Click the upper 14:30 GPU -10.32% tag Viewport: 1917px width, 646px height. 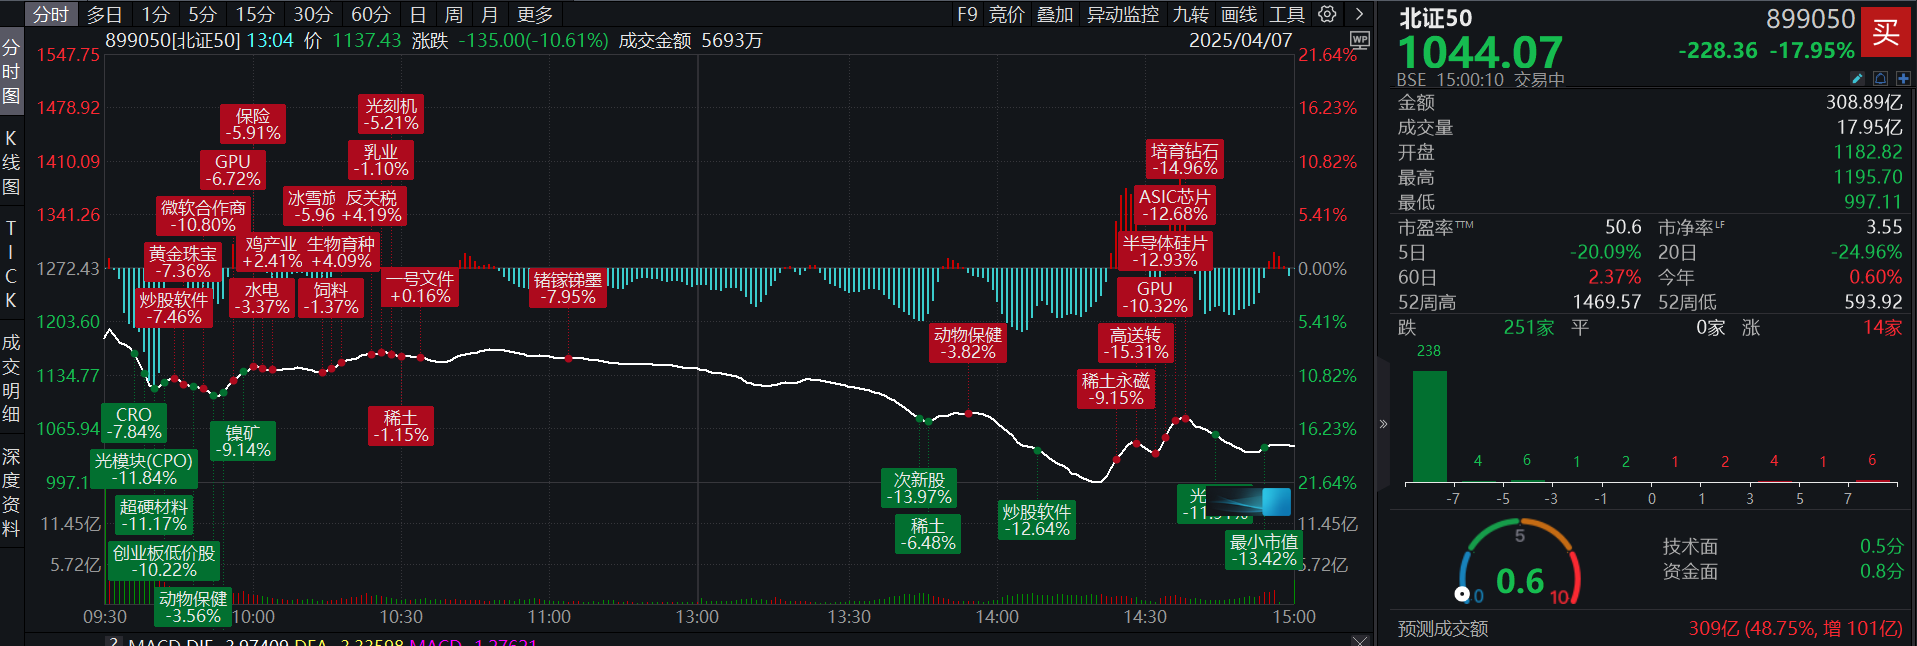point(1155,297)
